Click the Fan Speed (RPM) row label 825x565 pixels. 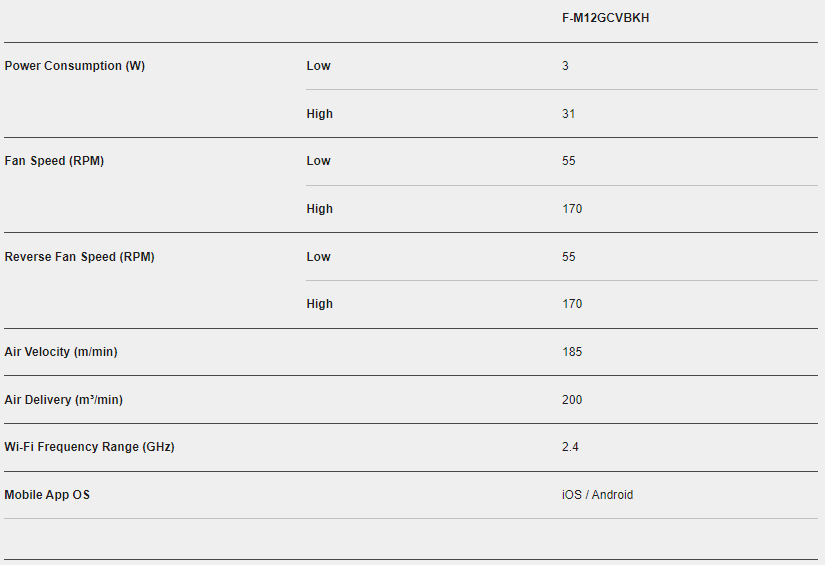pyautogui.click(x=54, y=161)
